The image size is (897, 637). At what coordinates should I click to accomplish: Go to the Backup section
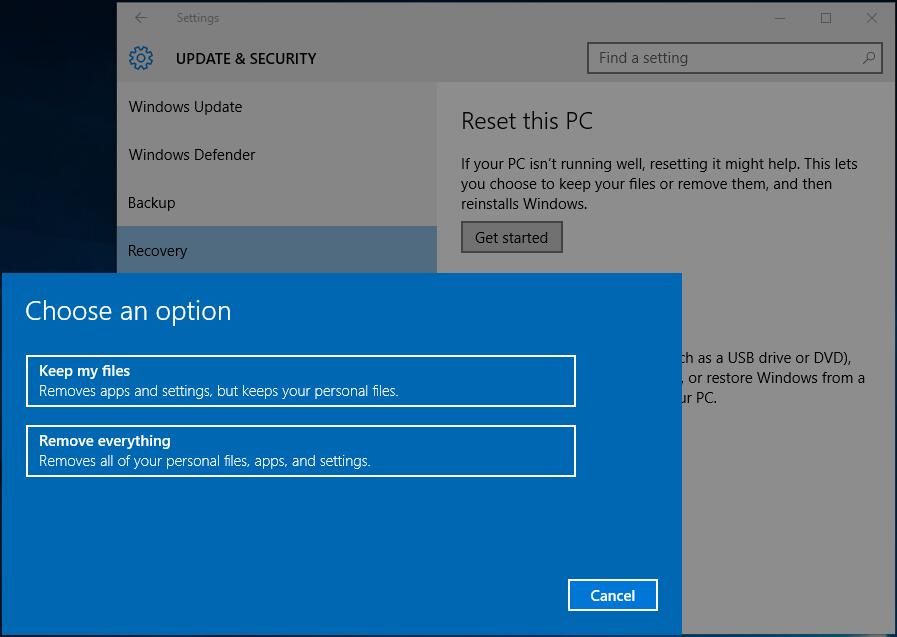(151, 203)
